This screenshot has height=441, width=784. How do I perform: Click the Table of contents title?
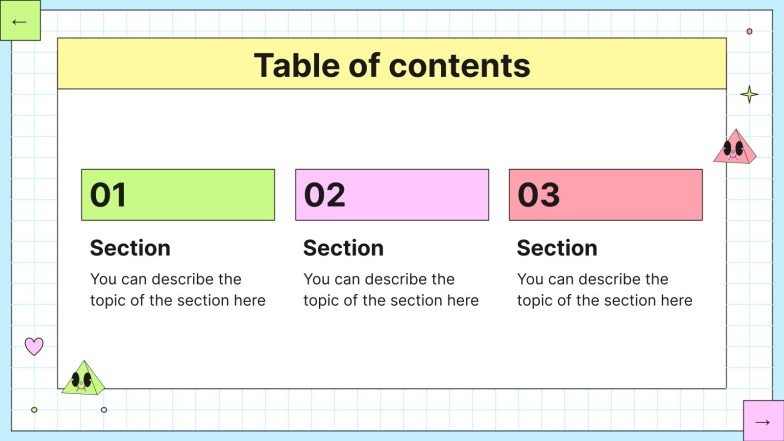click(x=391, y=65)
